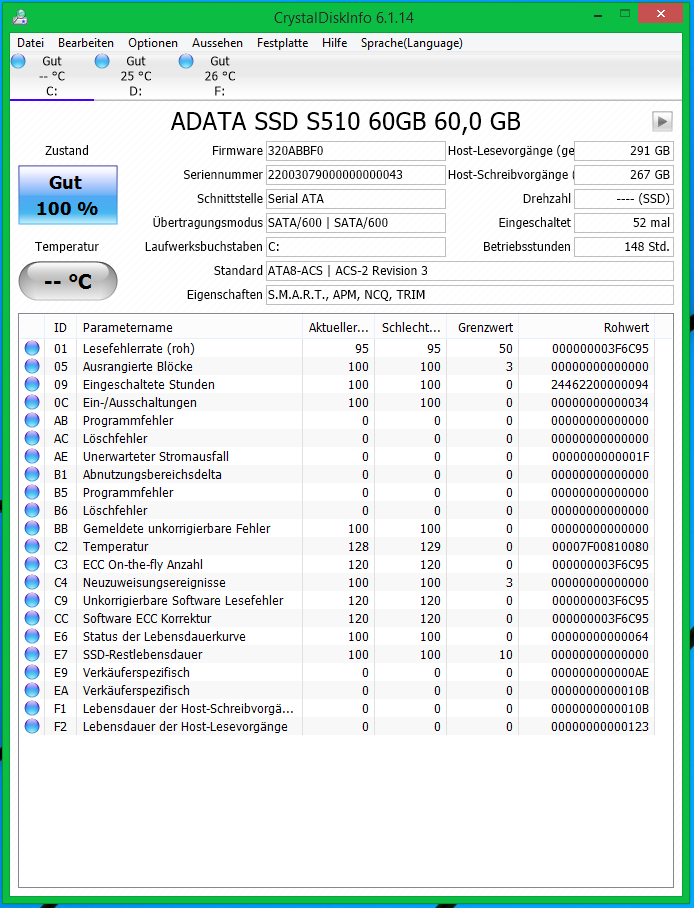694x908 pixels.
Task: Click the Host-Lesevorgänge value 291 GB
Action: pyautogui.click(x=623, y=151)
